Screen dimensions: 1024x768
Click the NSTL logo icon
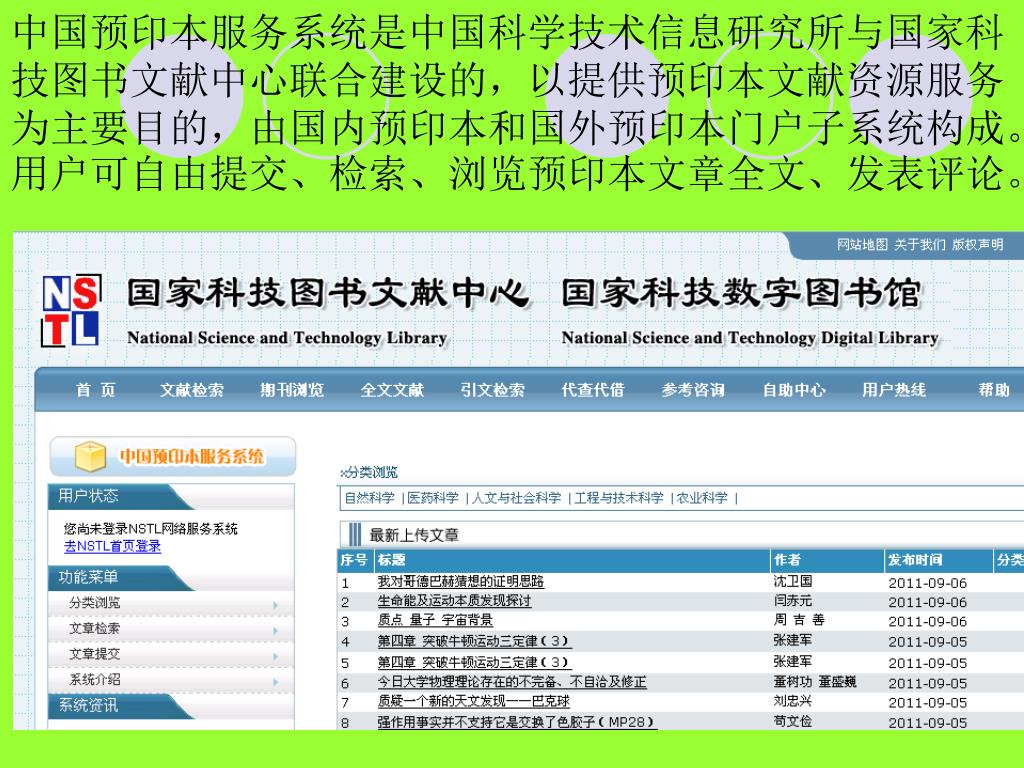pyautogui.click(x=72, y=310)
